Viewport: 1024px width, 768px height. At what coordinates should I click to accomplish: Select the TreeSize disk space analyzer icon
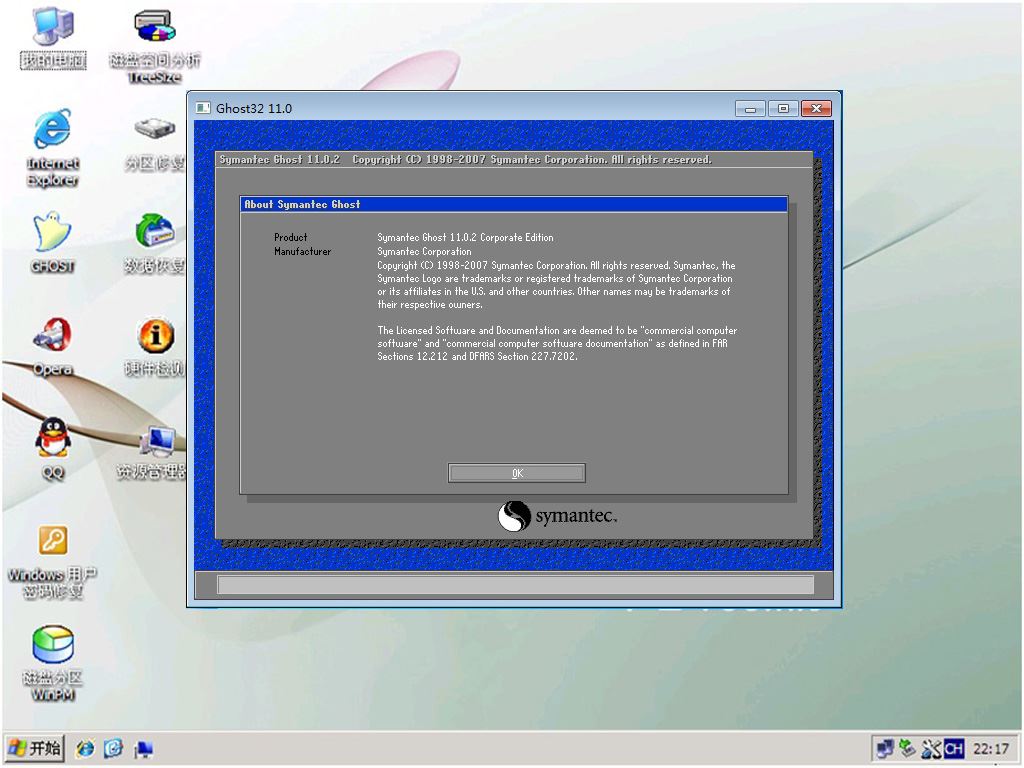(x=155, y=46)
